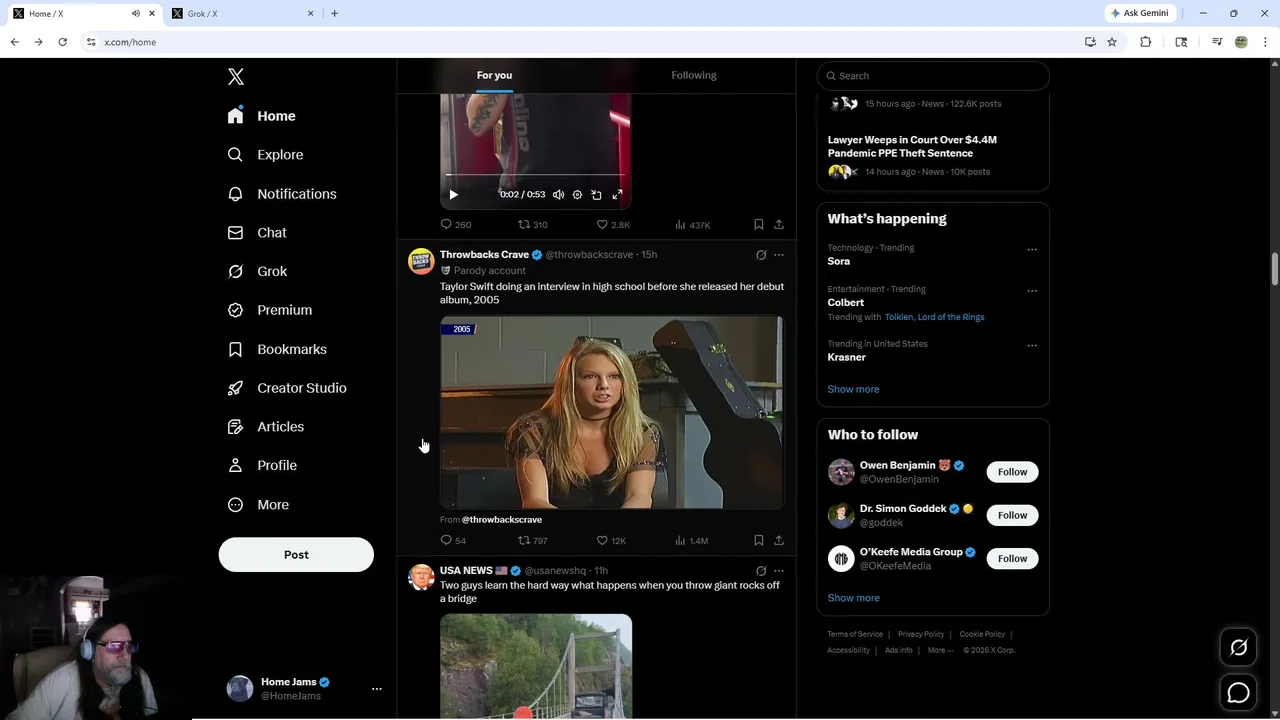View analytics of the 437K views post
Viewport: 1280px width, 720px height.
tap(692, 225)
